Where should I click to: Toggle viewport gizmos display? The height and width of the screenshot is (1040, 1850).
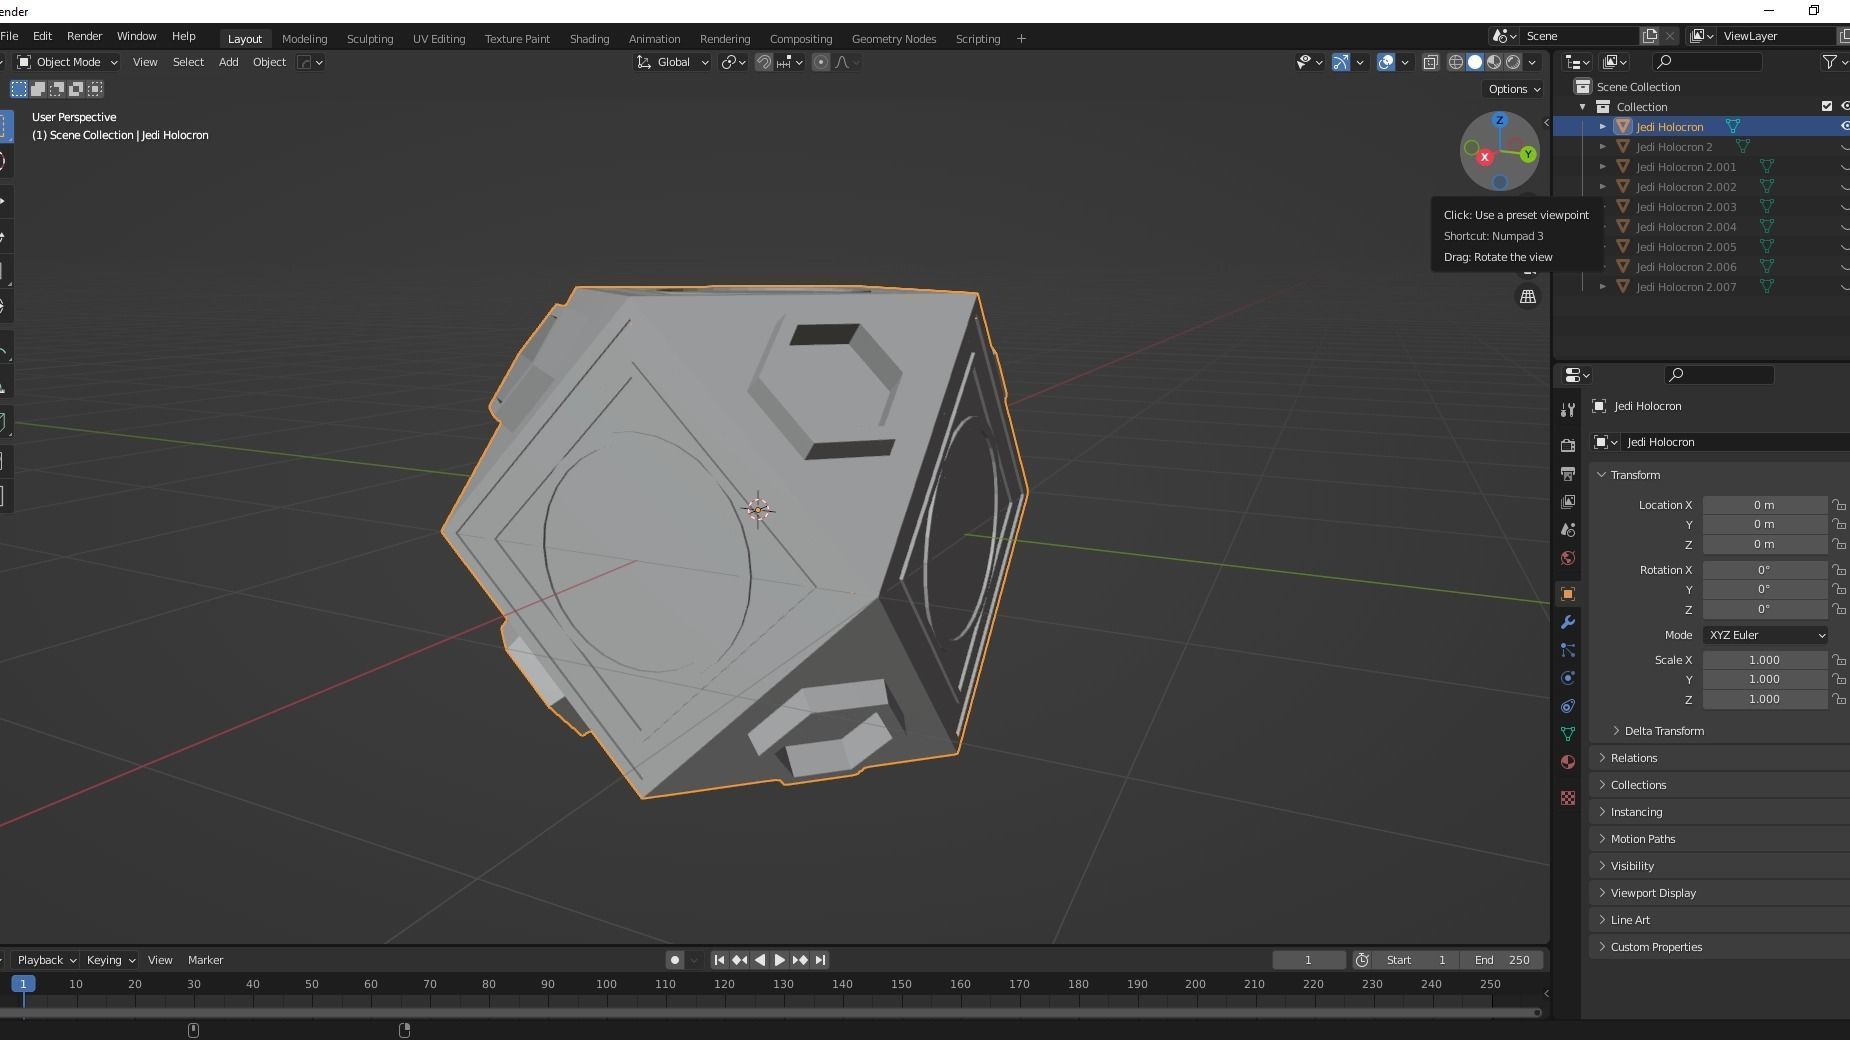point(1341,62)
